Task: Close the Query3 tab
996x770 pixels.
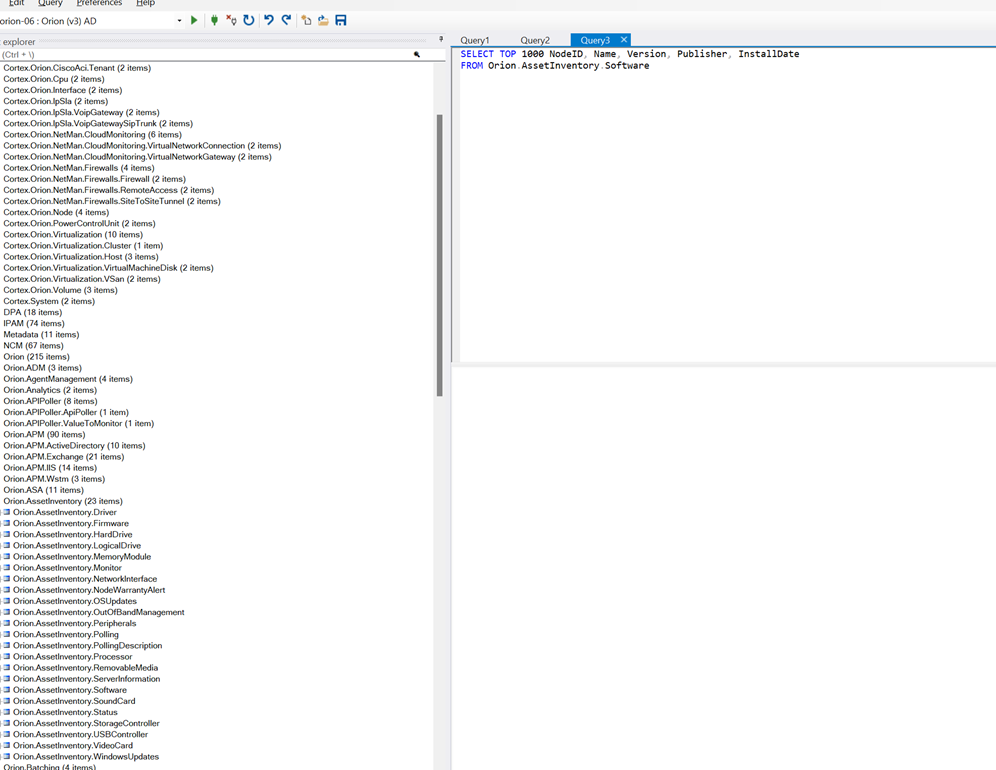Action: [x=624, y=39]
